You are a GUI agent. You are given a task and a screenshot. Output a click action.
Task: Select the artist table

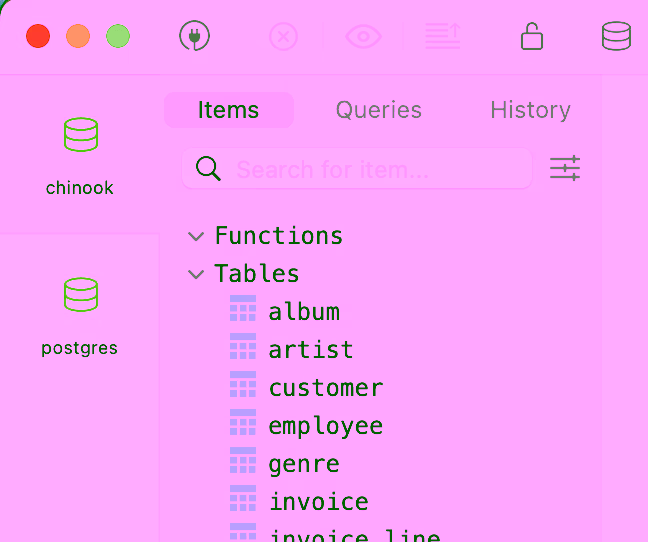(x=310, y=350)
